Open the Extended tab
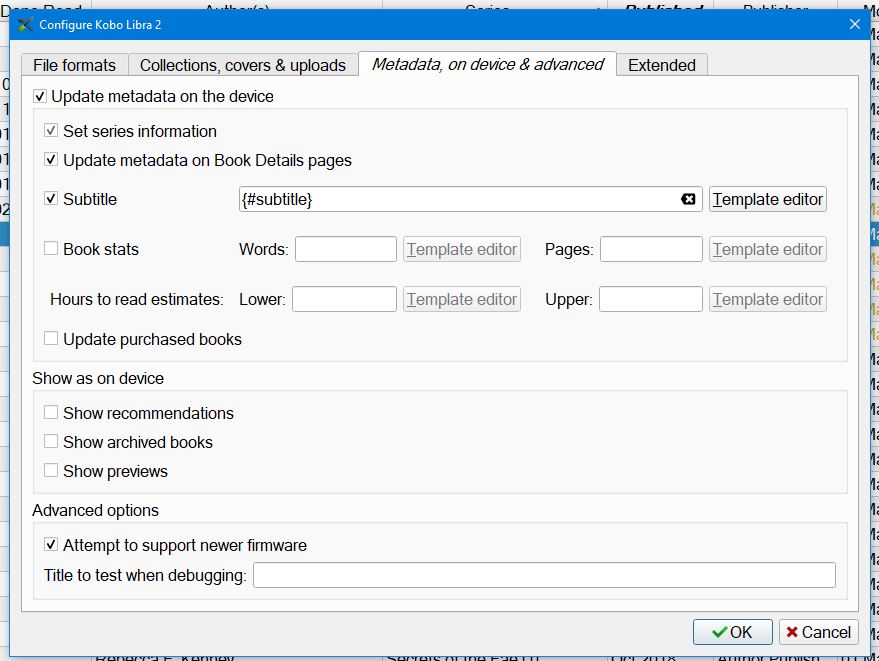Image resolution: width=879 pixels, height=661 pixels. 661,65
